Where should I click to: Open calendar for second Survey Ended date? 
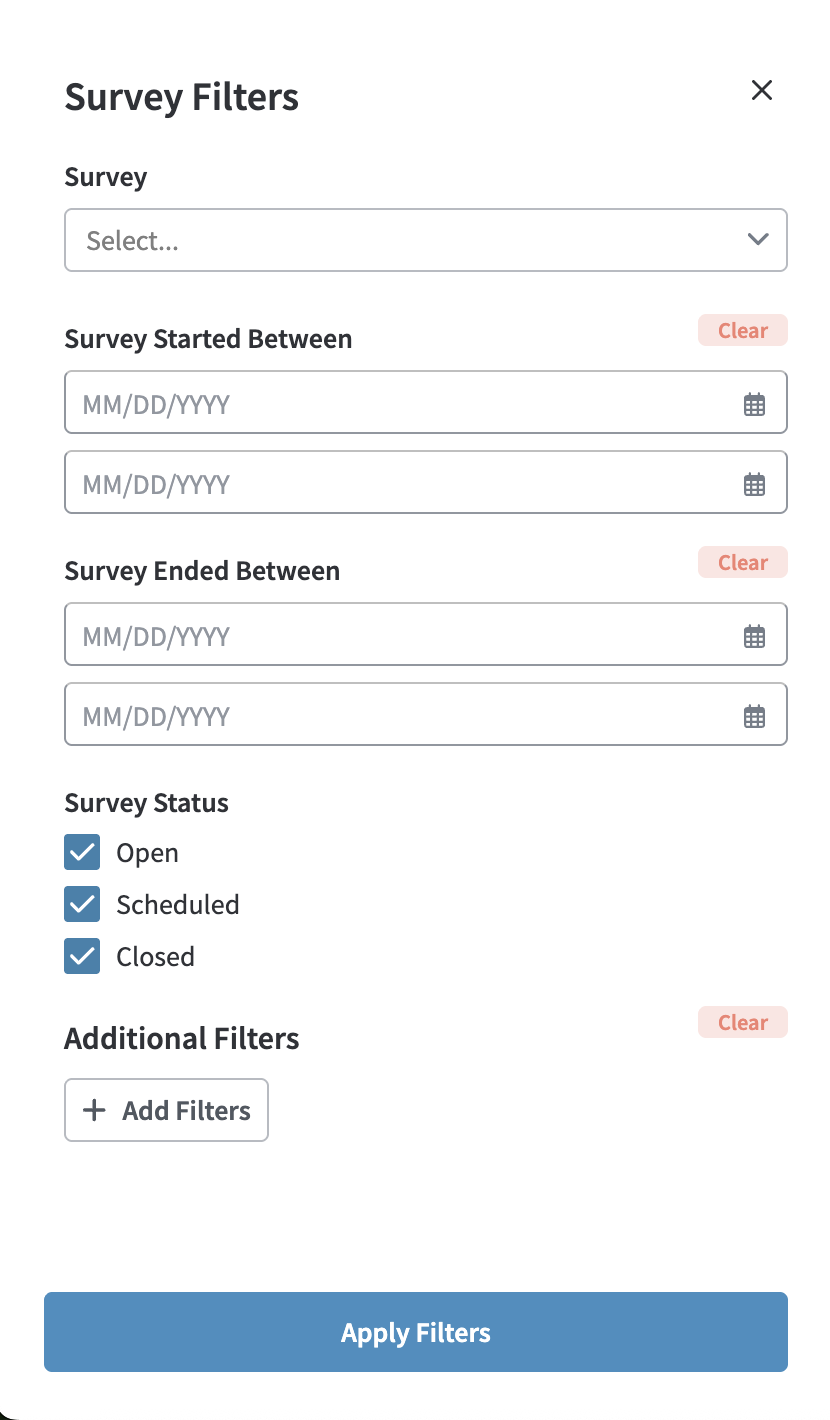(754, 716)
